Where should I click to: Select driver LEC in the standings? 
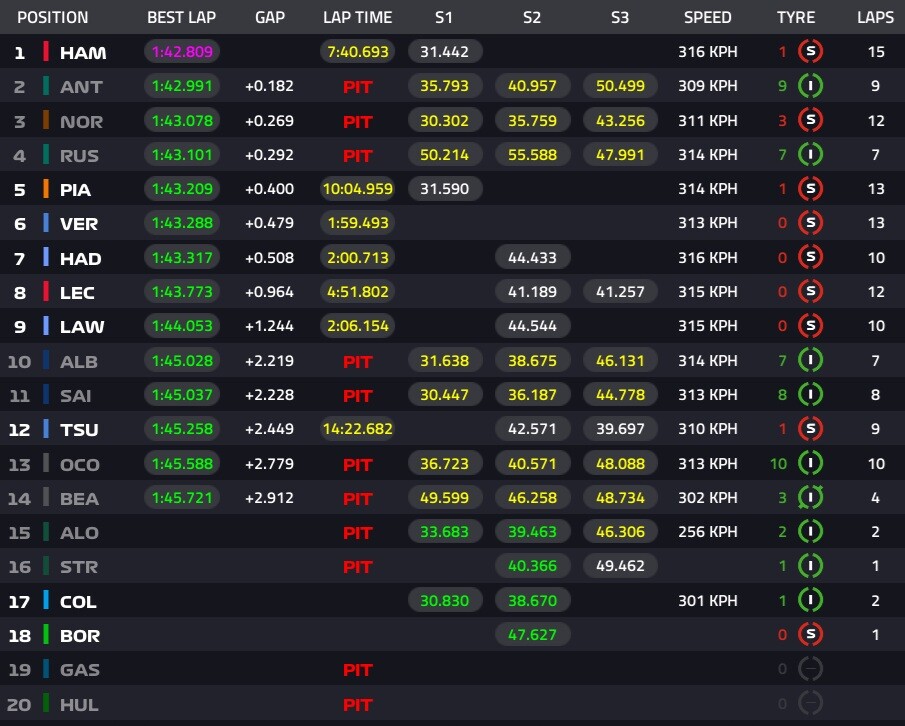point(79,292)
